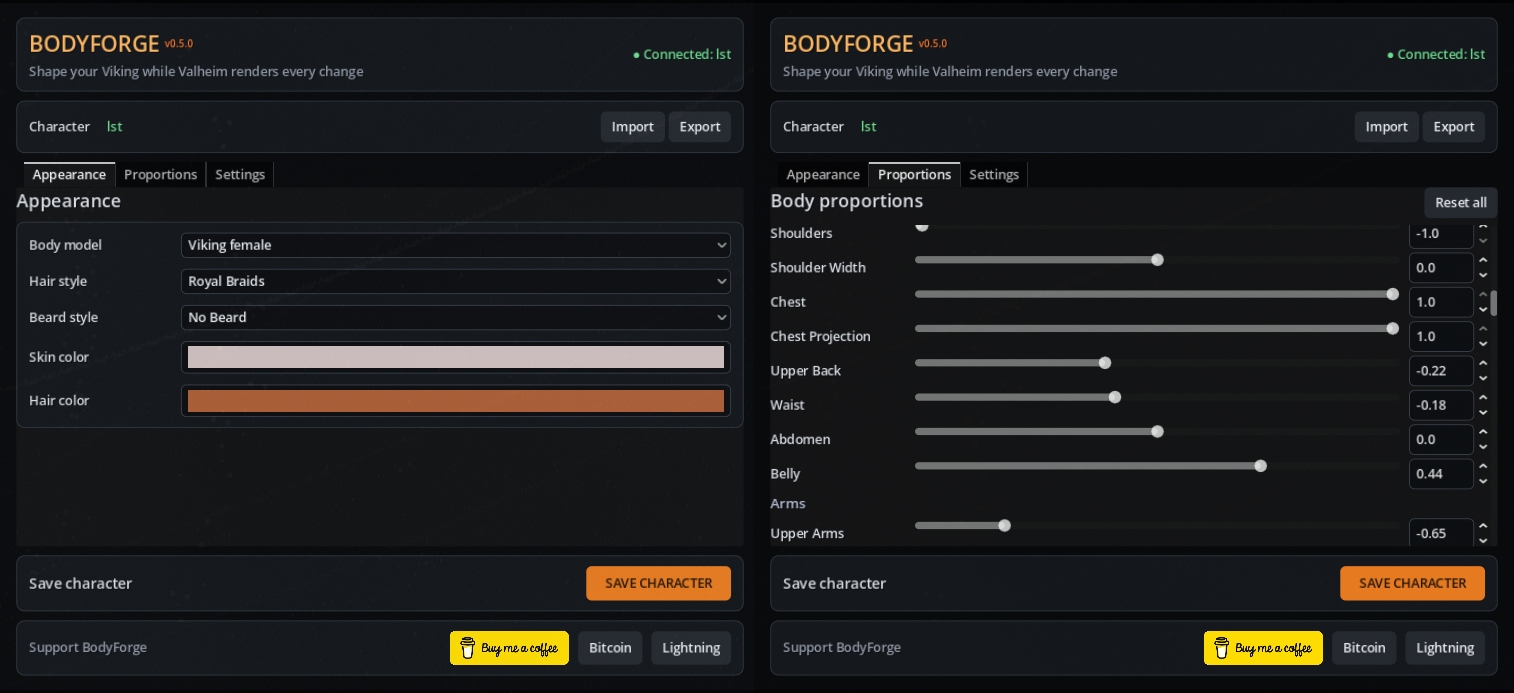The image size is (1514, 693).
Task: Decrease Shoulder Width with the down arrow
Action: pyautogui.click(x=1483, y=275)
